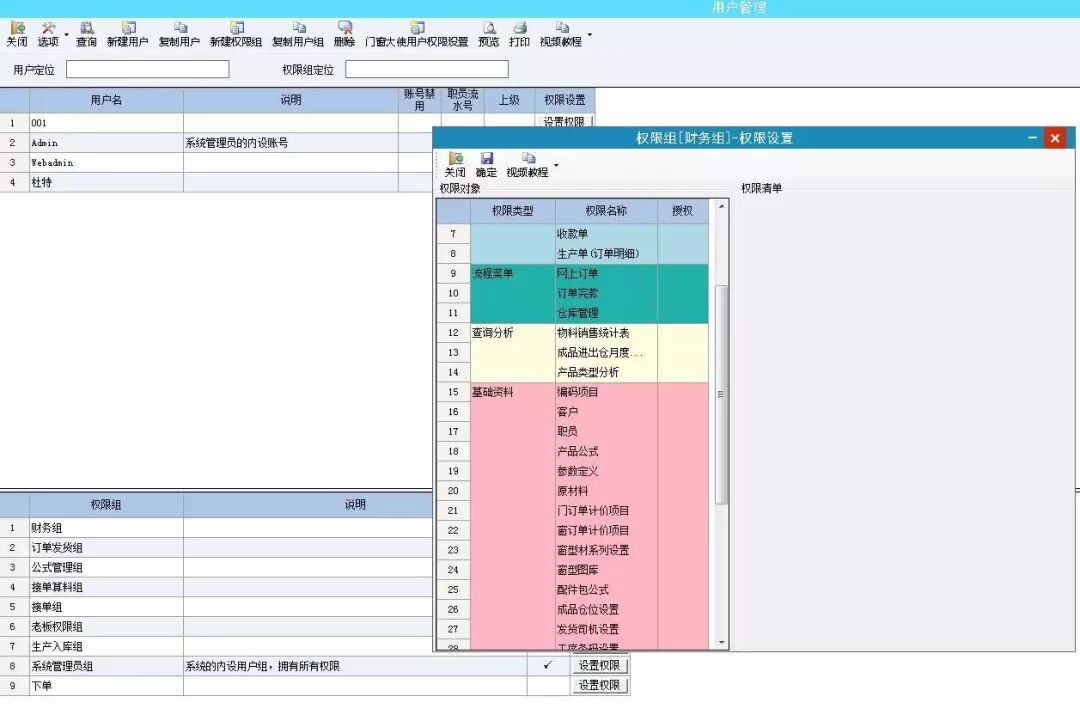Screen dimensions: 1080x721
Task: Toggle authorization for 网上订单 permission
Action: pyautogui.click(x=683, y=272)
